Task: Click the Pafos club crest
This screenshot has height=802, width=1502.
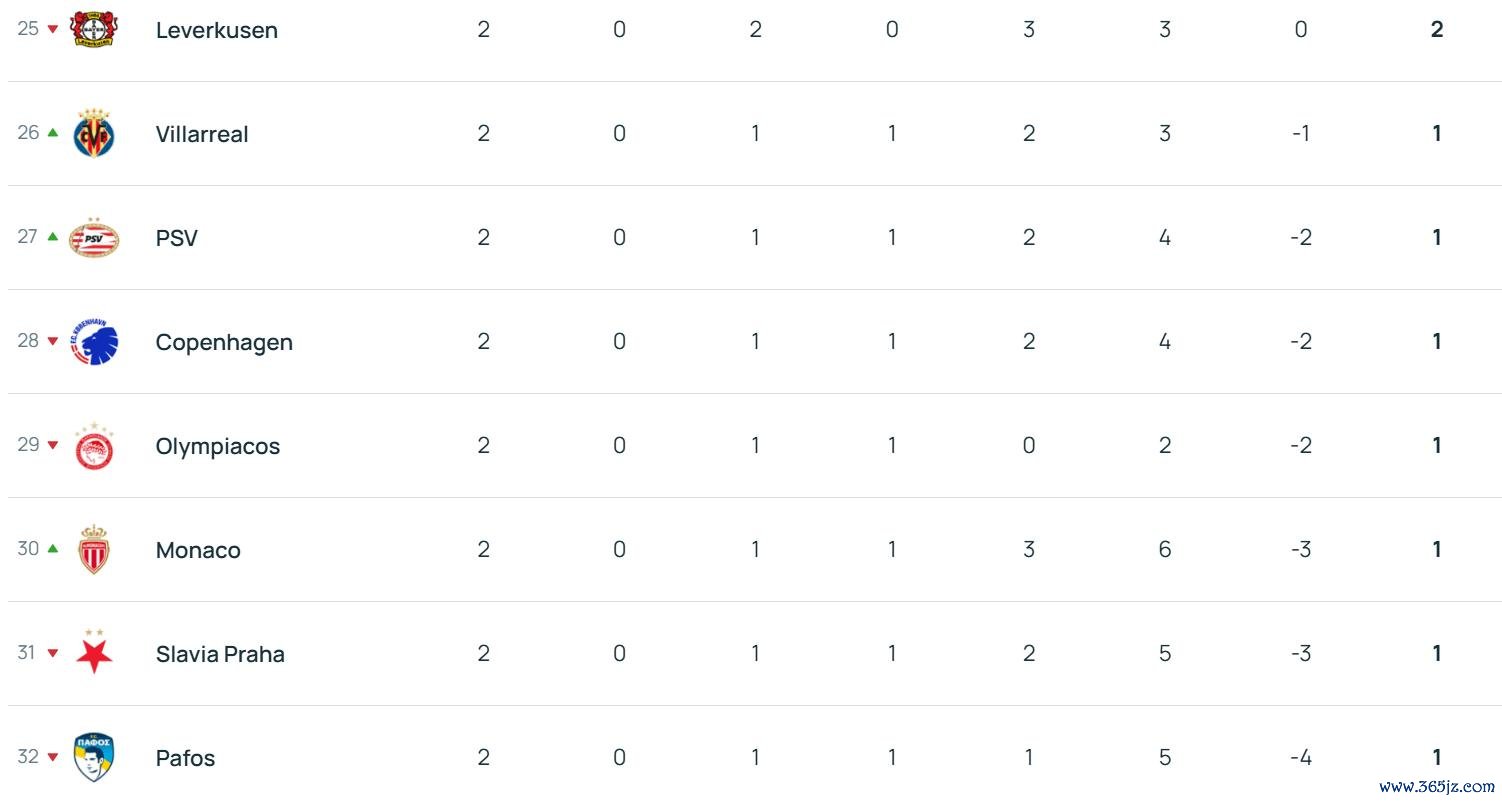Action: pyautogui.click(x=95, y=758)
